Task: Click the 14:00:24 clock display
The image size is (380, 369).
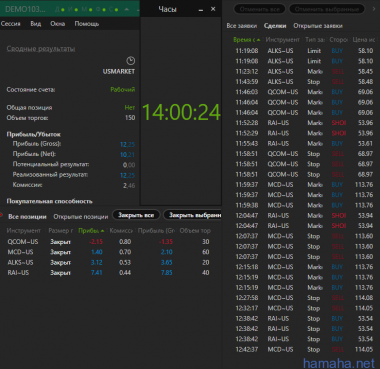Action: 181,112
